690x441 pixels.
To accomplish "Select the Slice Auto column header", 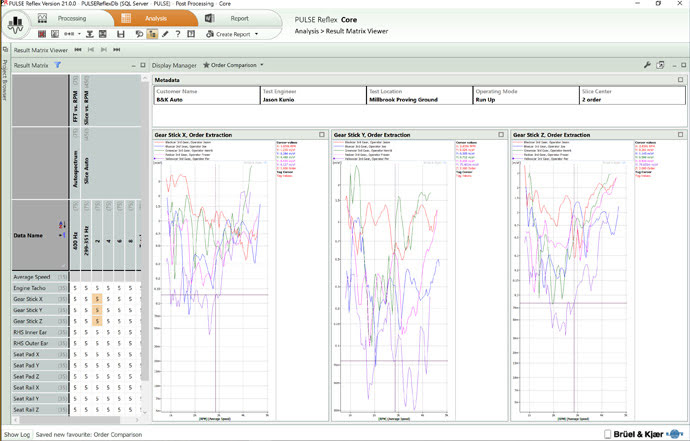I will point(86,163).
